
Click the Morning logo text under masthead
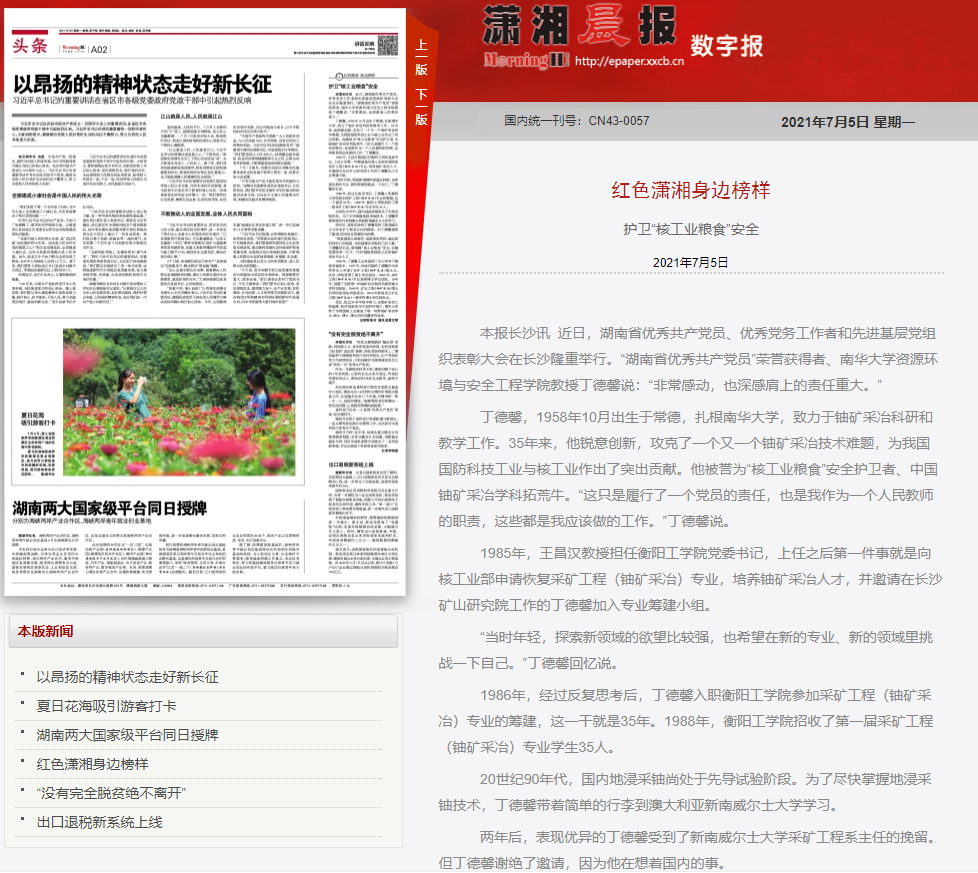[526, 60]
